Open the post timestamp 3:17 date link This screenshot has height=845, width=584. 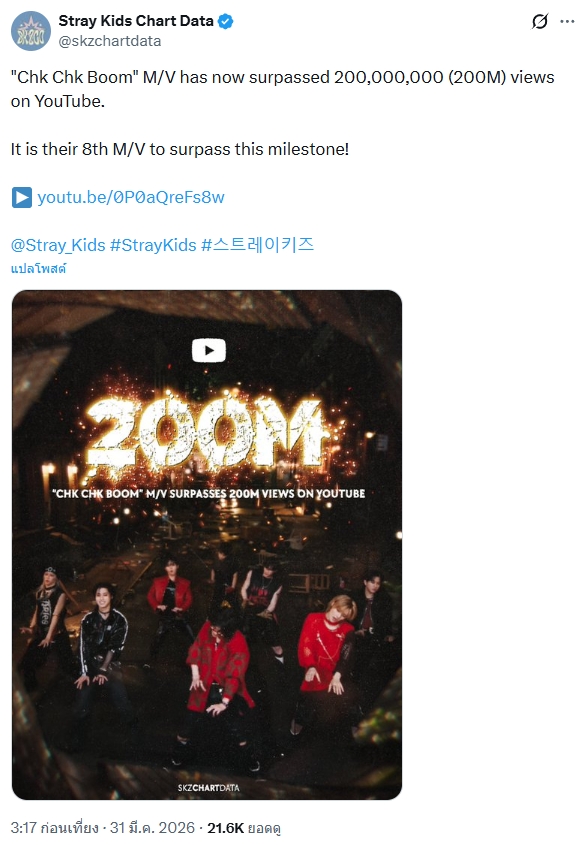click(102, 827)
